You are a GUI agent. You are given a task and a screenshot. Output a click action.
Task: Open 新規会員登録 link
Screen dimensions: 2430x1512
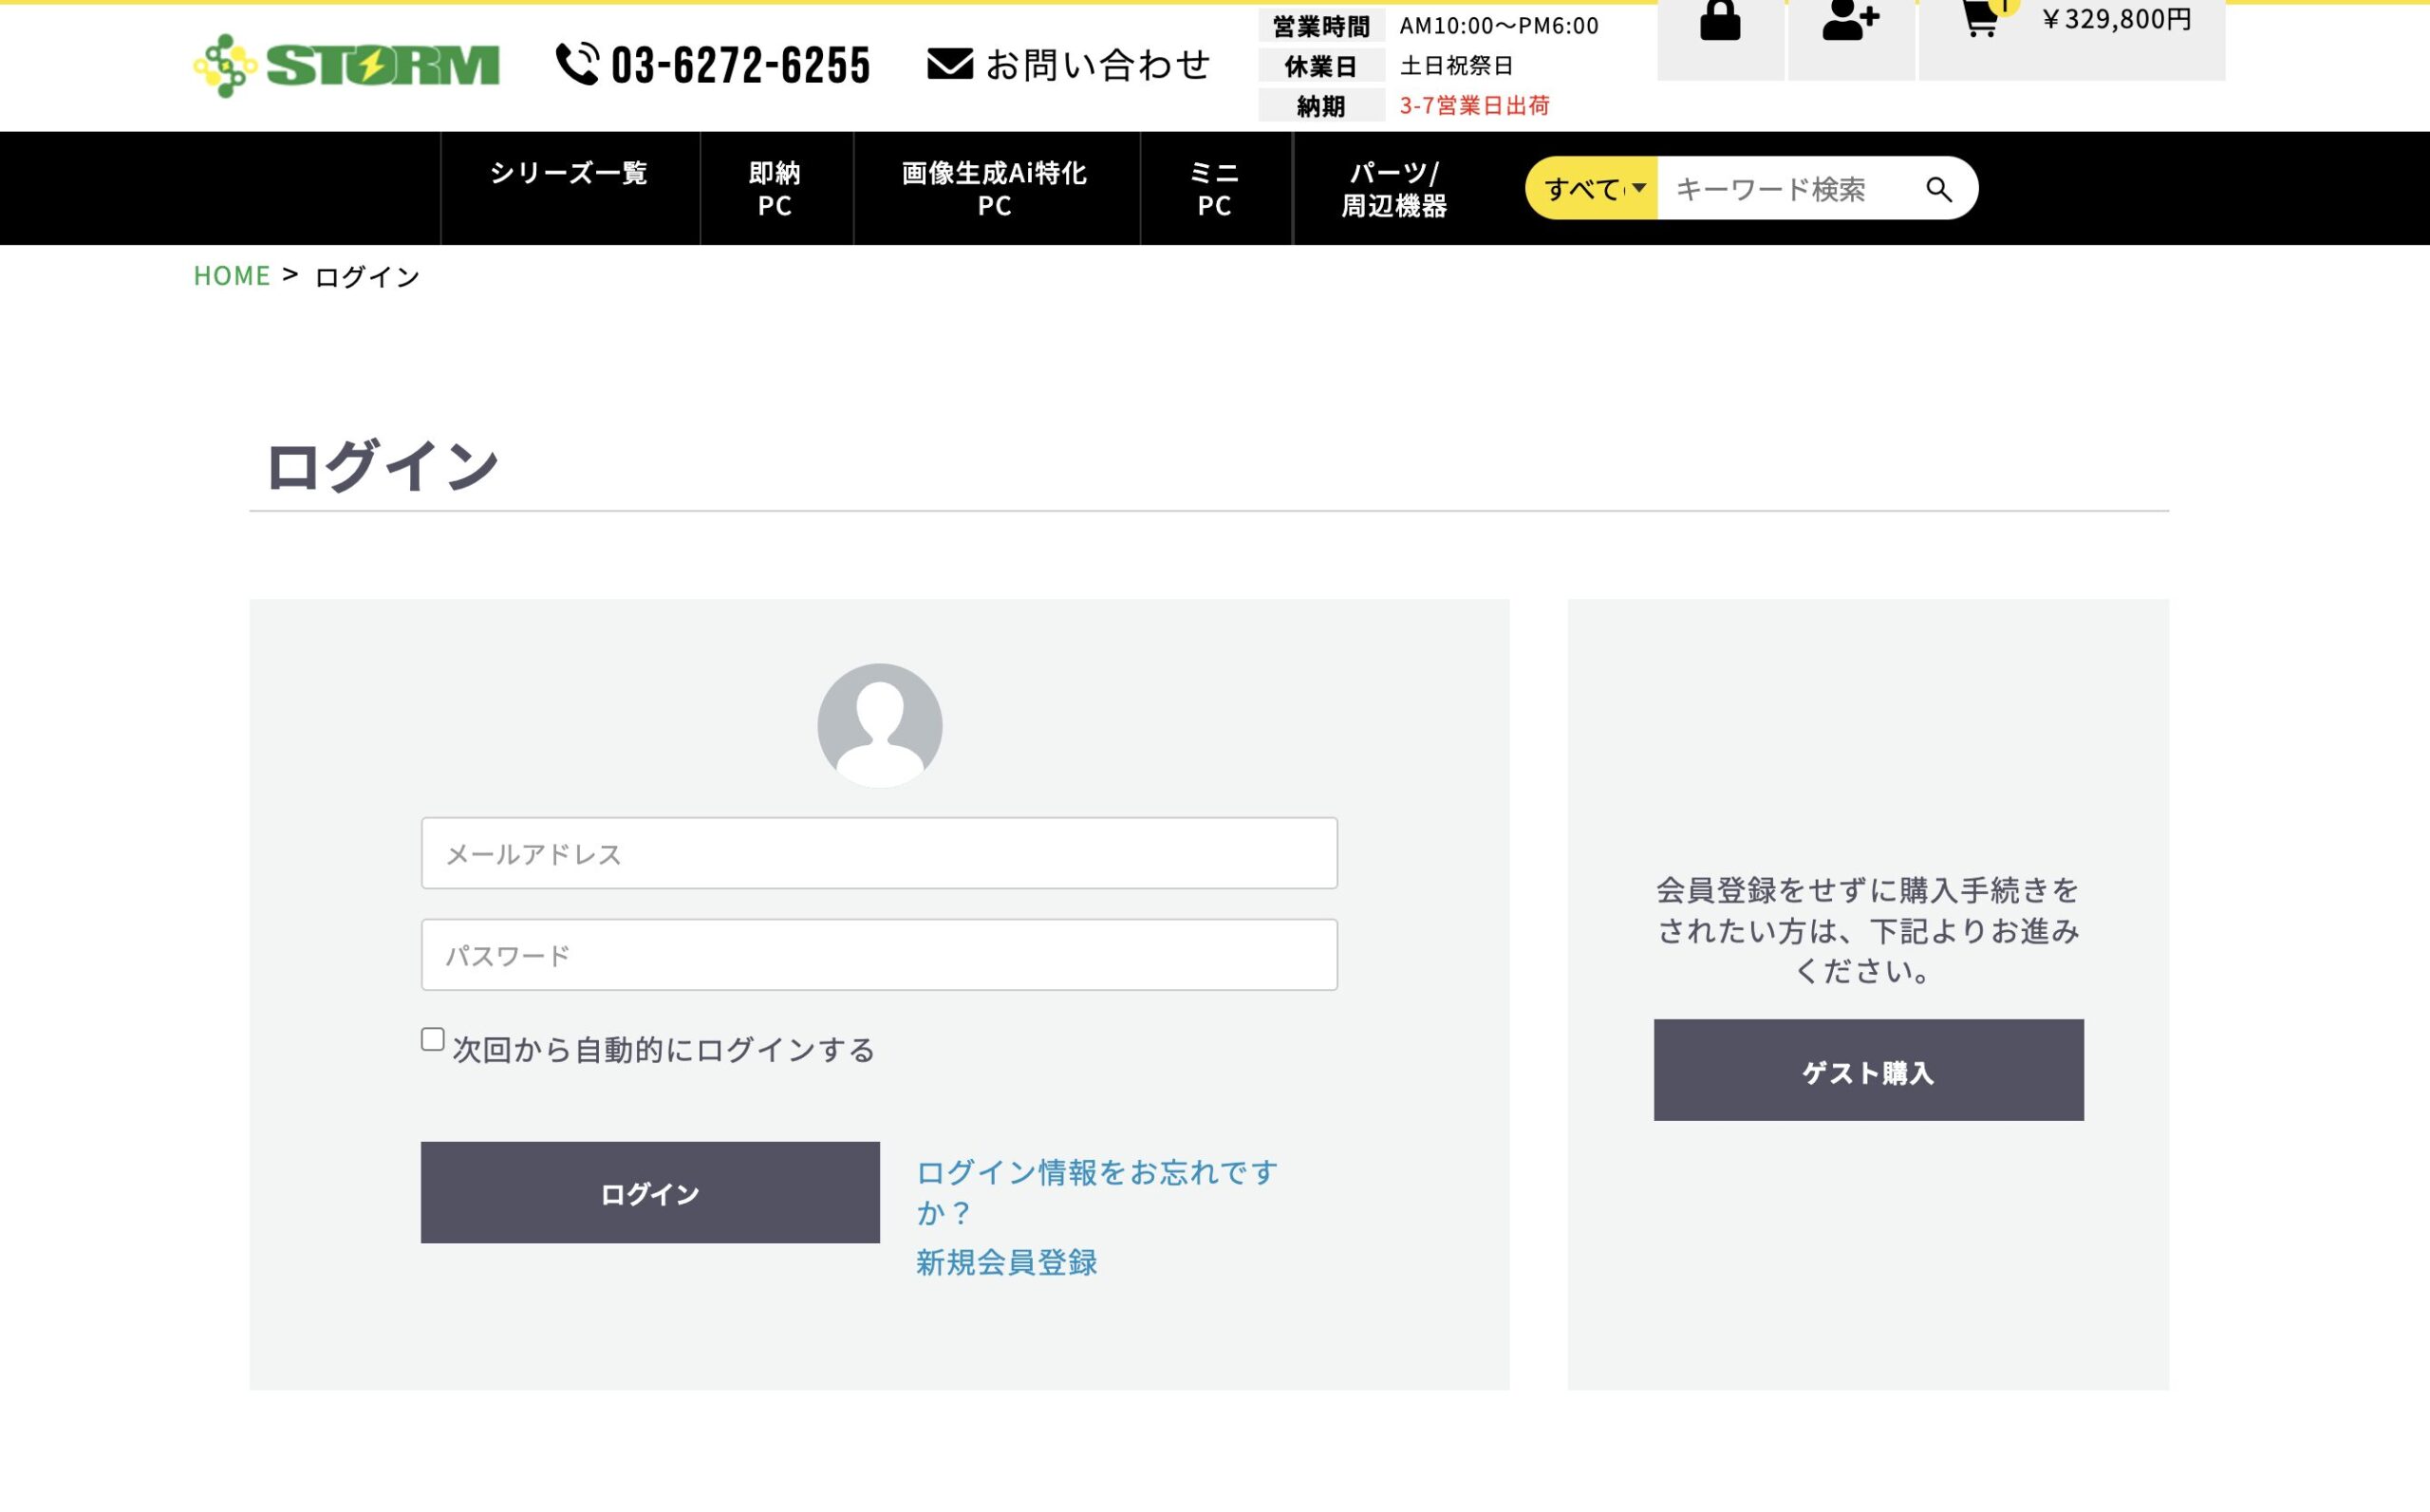click(x=1007, y=1262)
